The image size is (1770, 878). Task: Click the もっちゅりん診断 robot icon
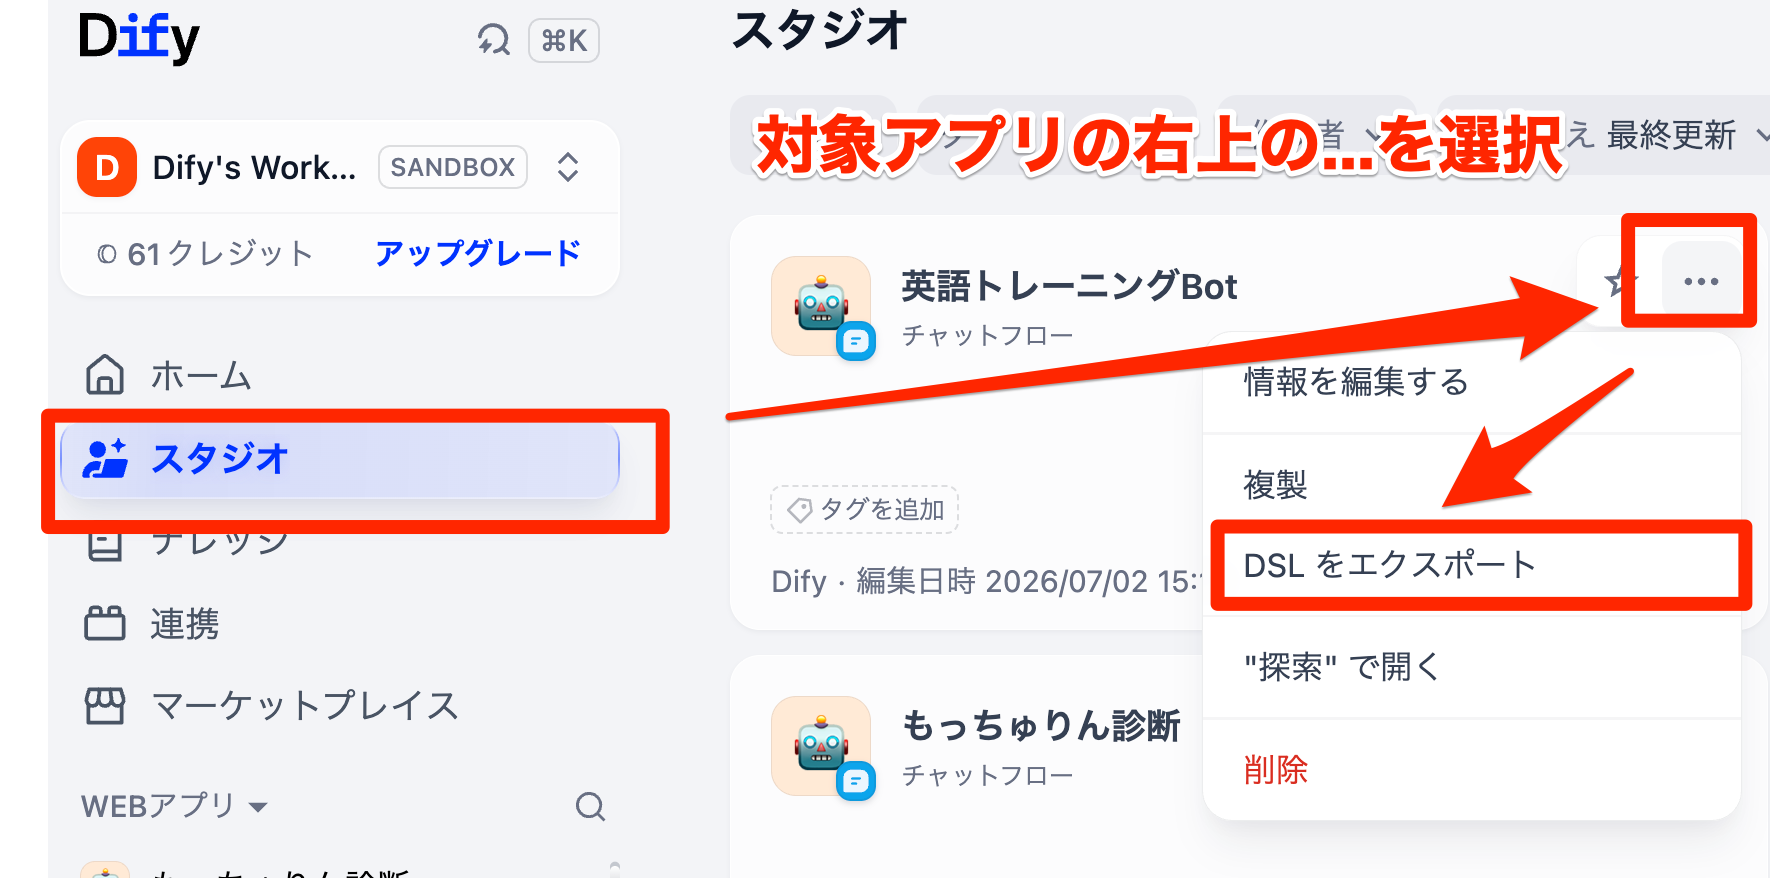coord(822,746)
